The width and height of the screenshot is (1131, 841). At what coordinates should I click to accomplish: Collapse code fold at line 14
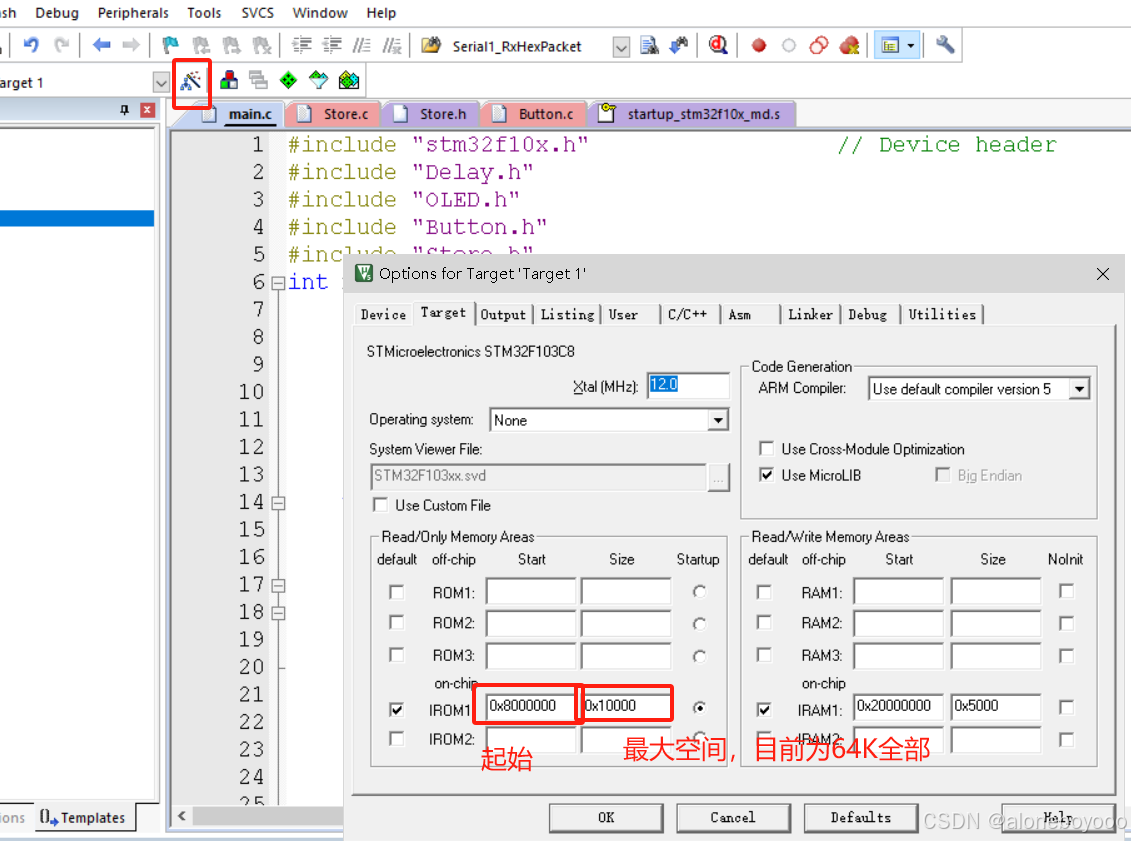point(278,503)
